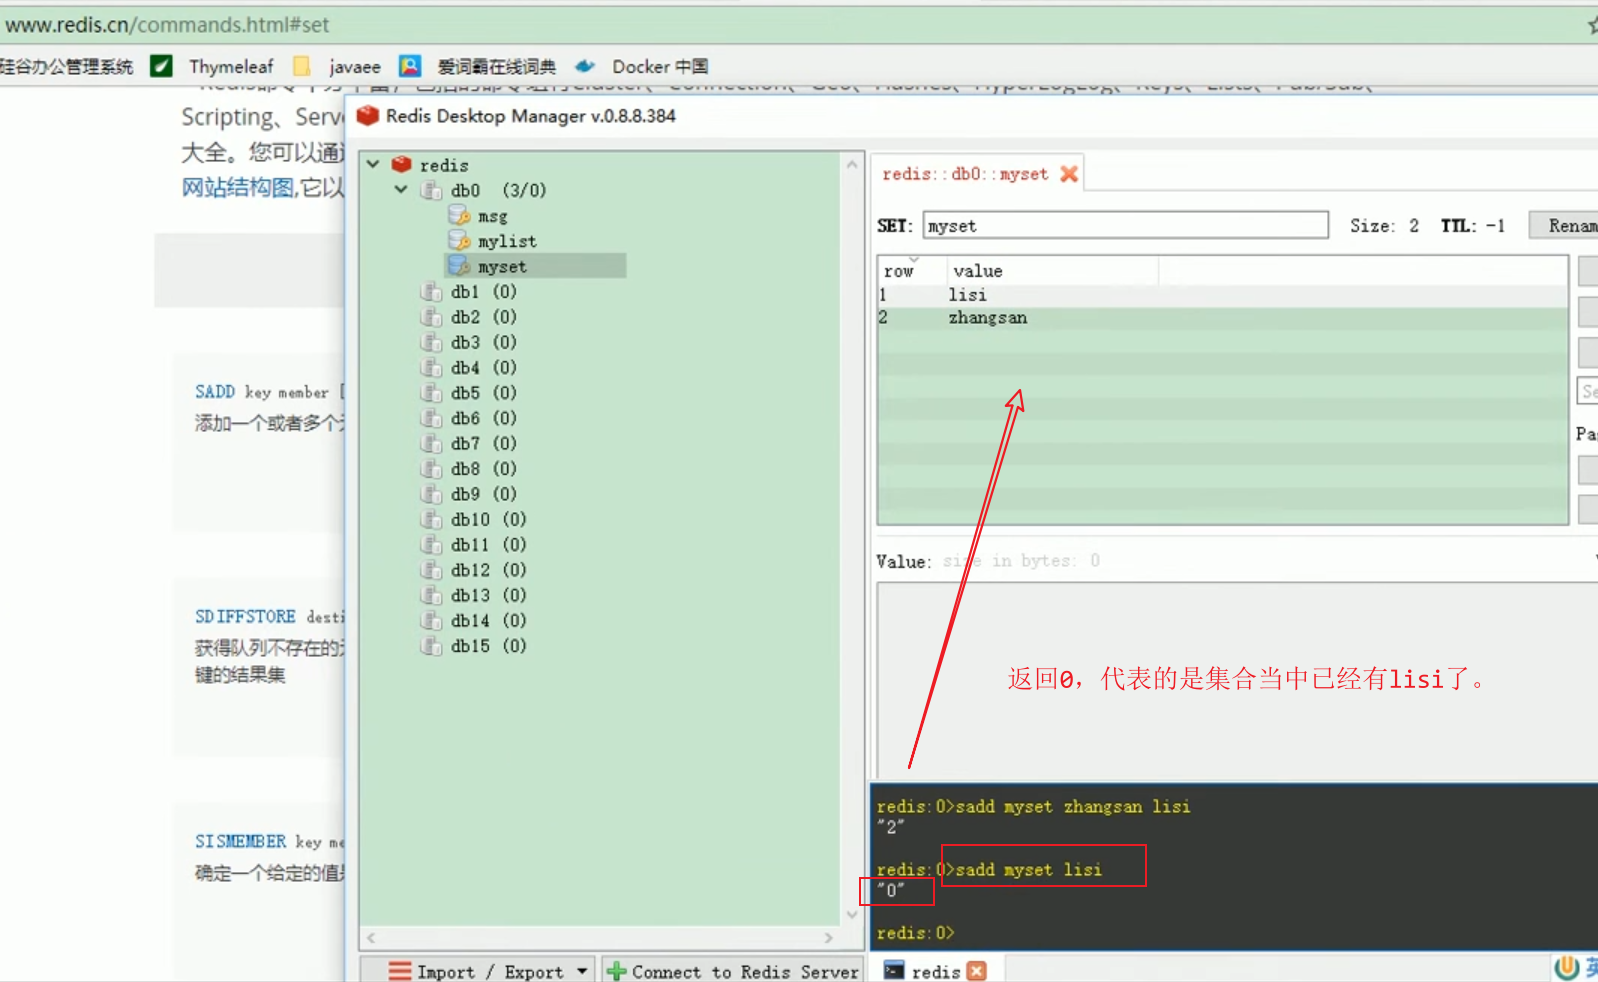Click the db6 database icon
This screenshot has width=1598, height=982.
(x=431, y=418)
